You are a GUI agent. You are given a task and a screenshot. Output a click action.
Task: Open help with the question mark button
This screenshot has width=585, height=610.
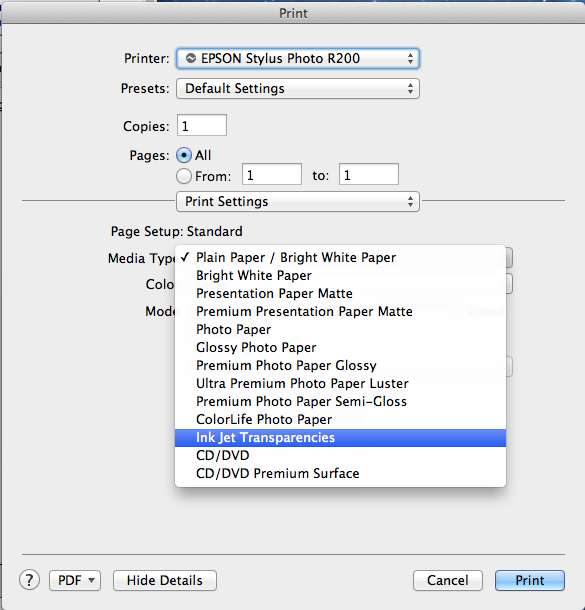click(x=29, y=580)
